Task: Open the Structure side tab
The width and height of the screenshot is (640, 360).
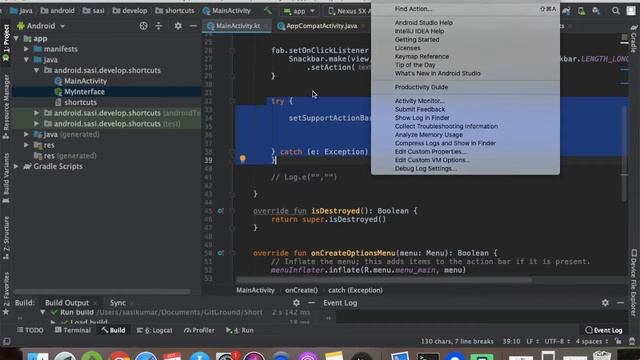Action: tap(6, 238)
